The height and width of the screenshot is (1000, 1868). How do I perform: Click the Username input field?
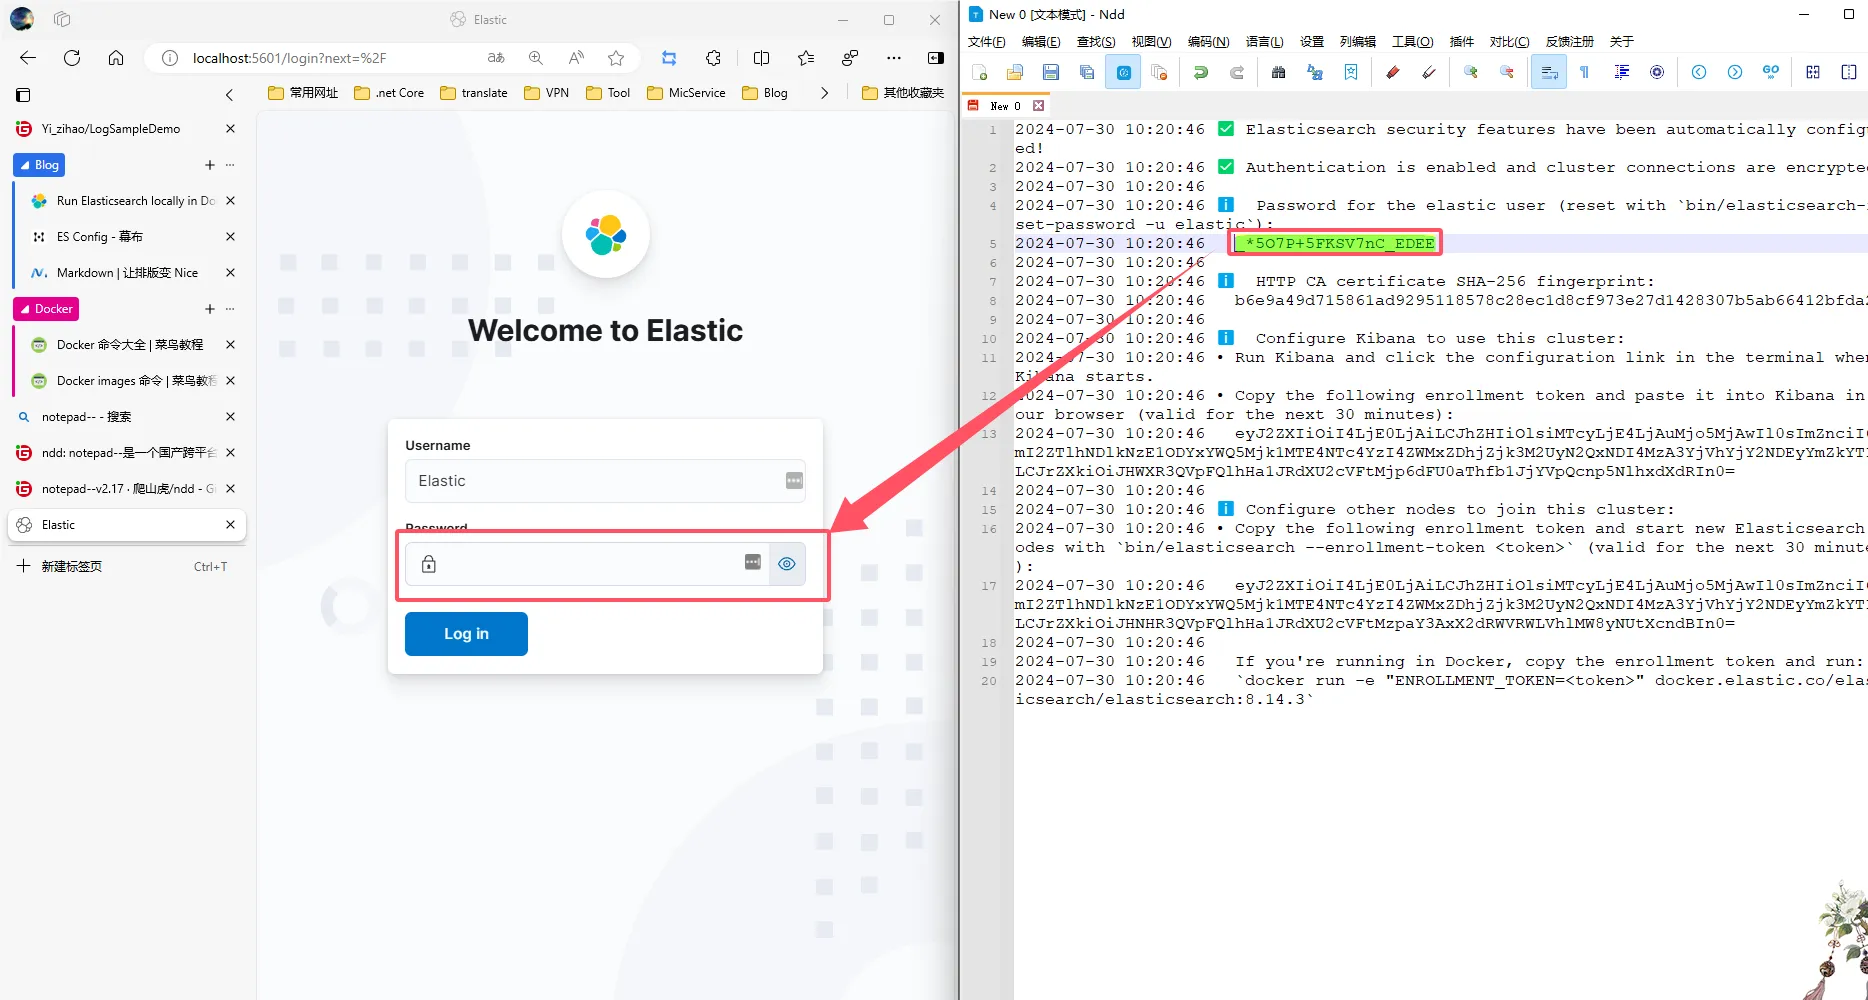605,481
